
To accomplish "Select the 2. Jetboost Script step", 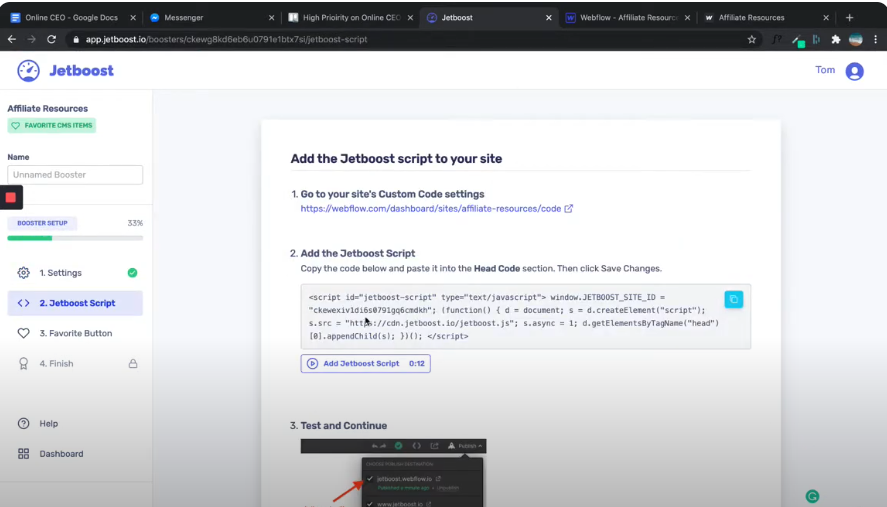I will pyautogui.click(x=75, y=303).
